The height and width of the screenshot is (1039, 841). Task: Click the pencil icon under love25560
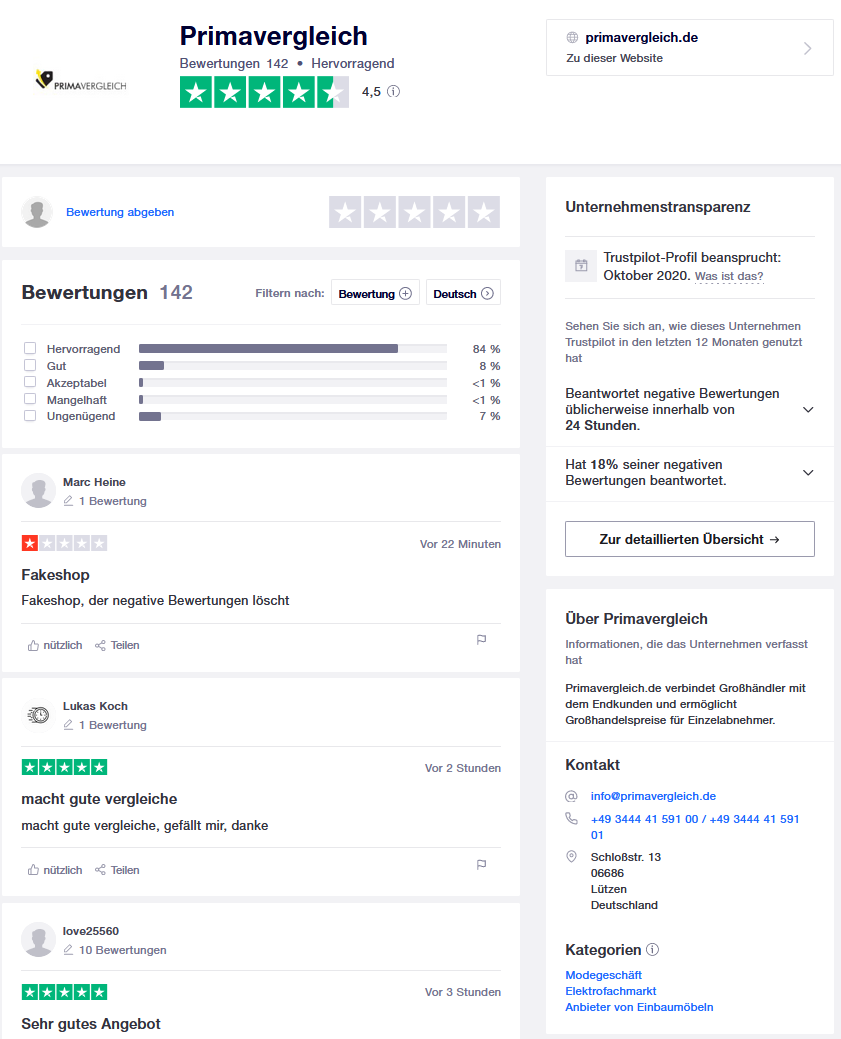68,950
